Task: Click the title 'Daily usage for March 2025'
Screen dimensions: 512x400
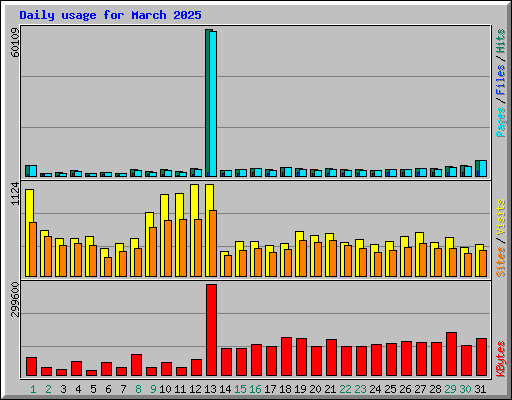Action: [x=110, y=15]
